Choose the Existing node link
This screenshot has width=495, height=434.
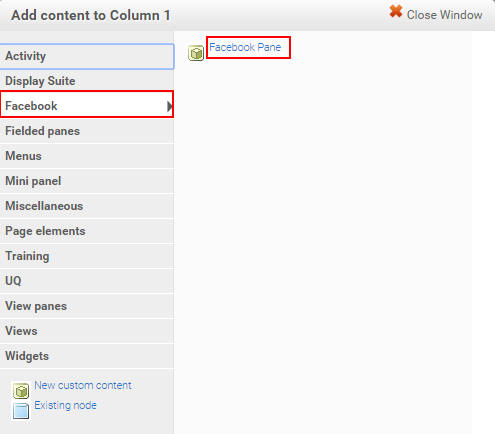click(65, 405)
